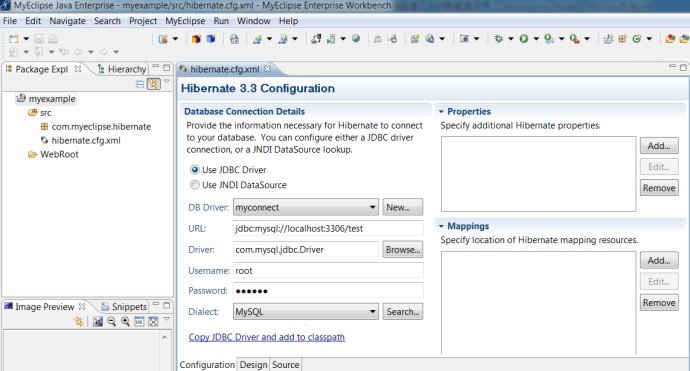
Task: Click Browse... button for Driver
Action: click(403, 250)
